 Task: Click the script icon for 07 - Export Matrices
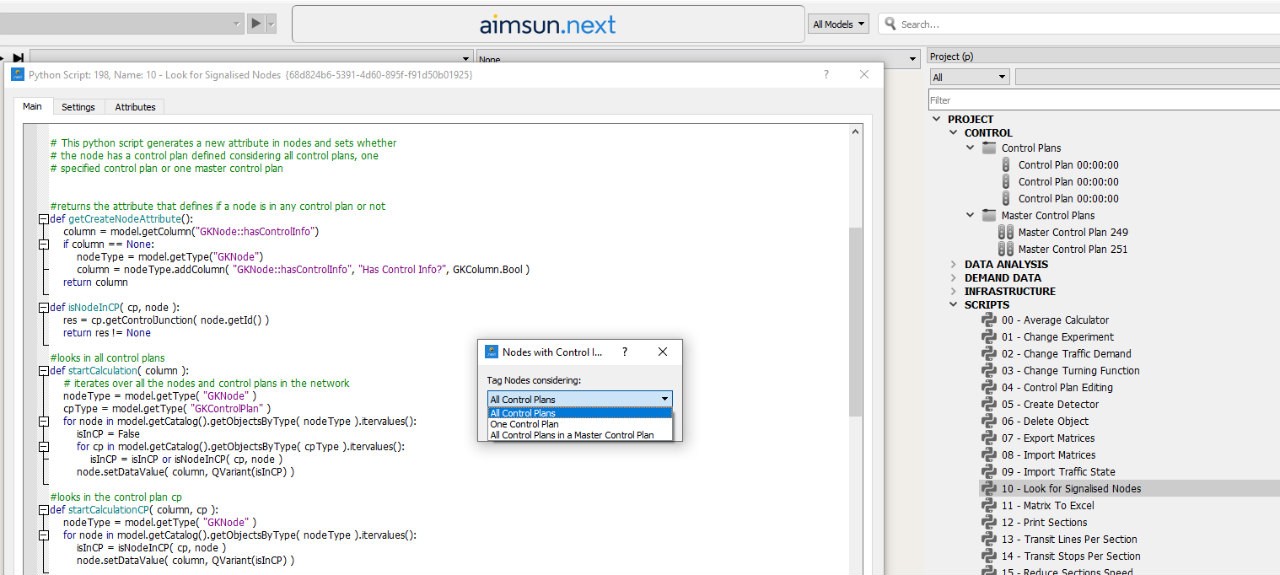(990, 438)
